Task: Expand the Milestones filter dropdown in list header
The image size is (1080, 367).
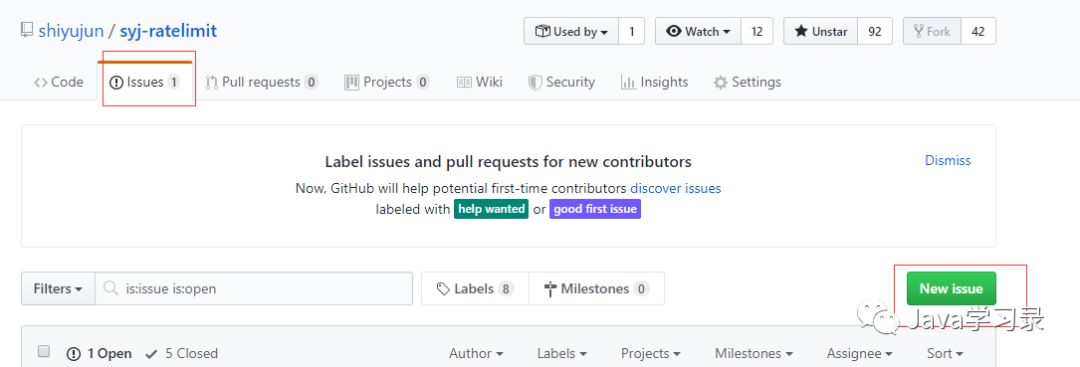Action: (754, 353)
